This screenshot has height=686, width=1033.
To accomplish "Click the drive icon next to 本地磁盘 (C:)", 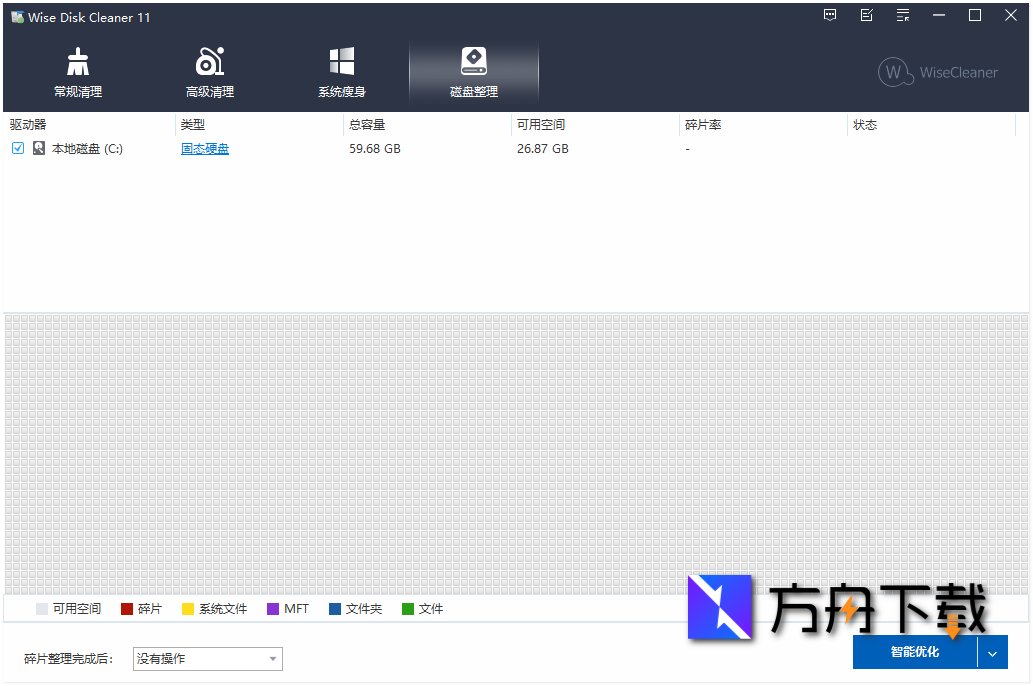I will (x=39, y=147).
